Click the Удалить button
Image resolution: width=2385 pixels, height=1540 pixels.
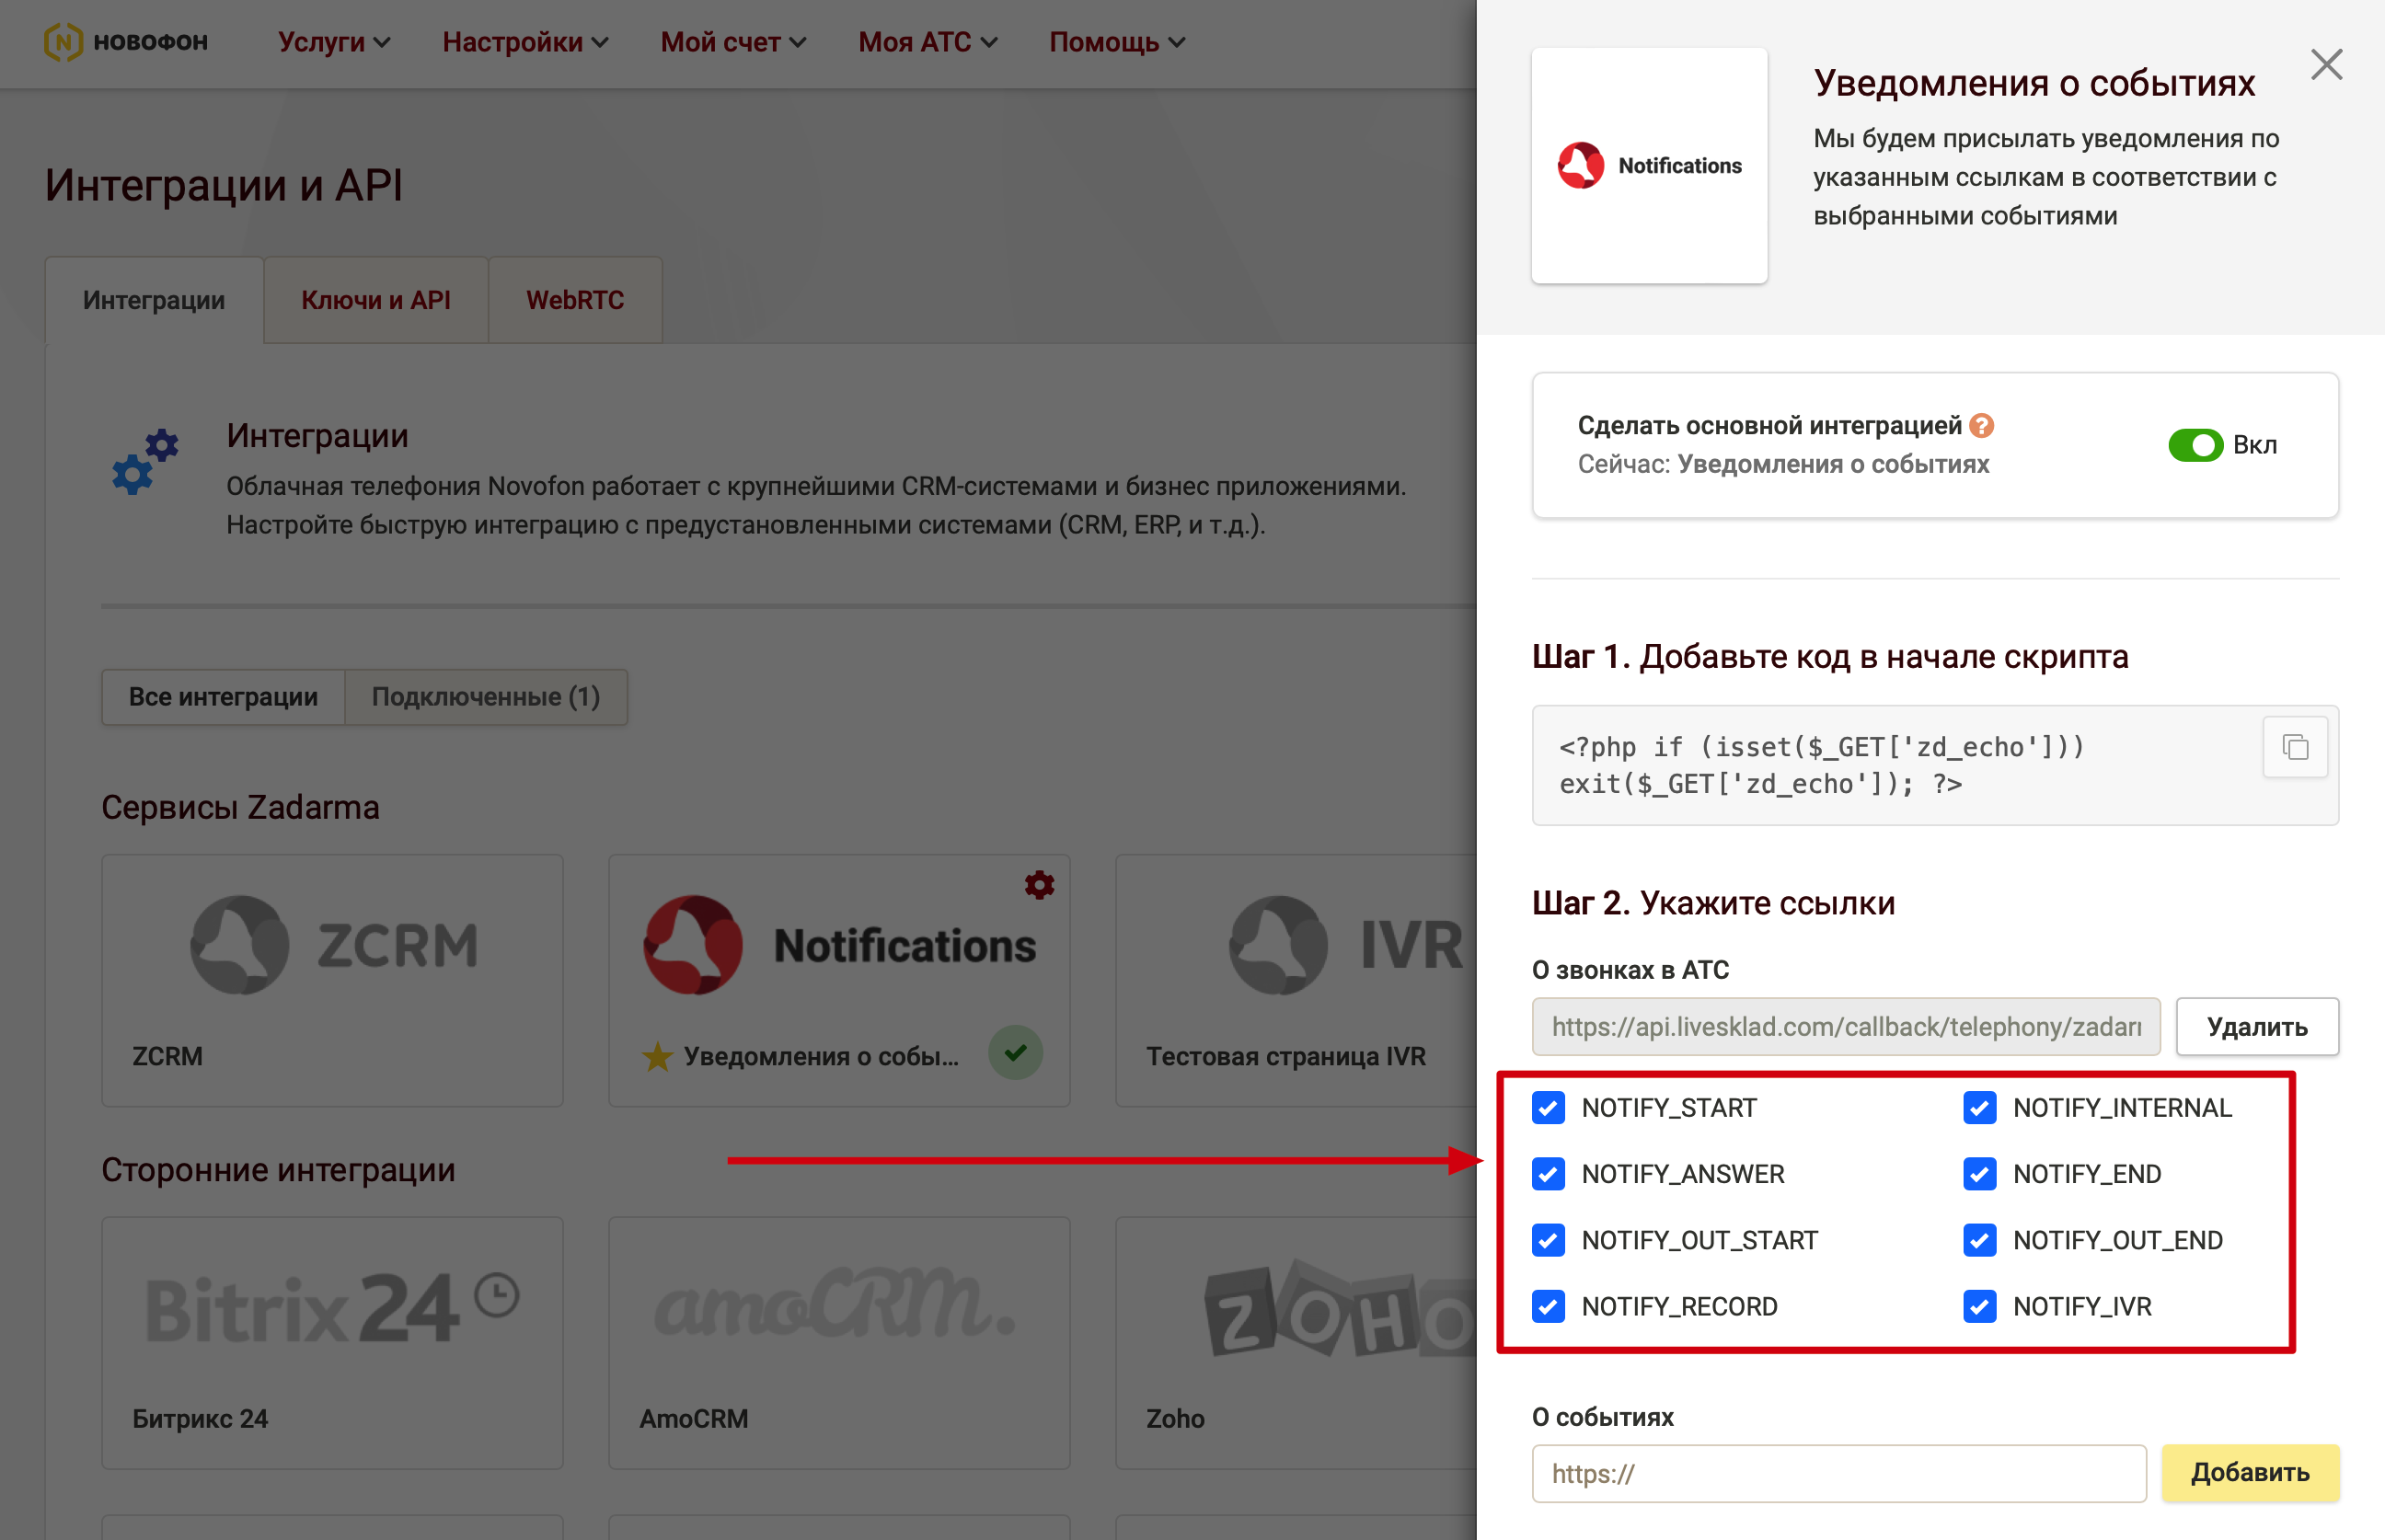(2257, 1027)
